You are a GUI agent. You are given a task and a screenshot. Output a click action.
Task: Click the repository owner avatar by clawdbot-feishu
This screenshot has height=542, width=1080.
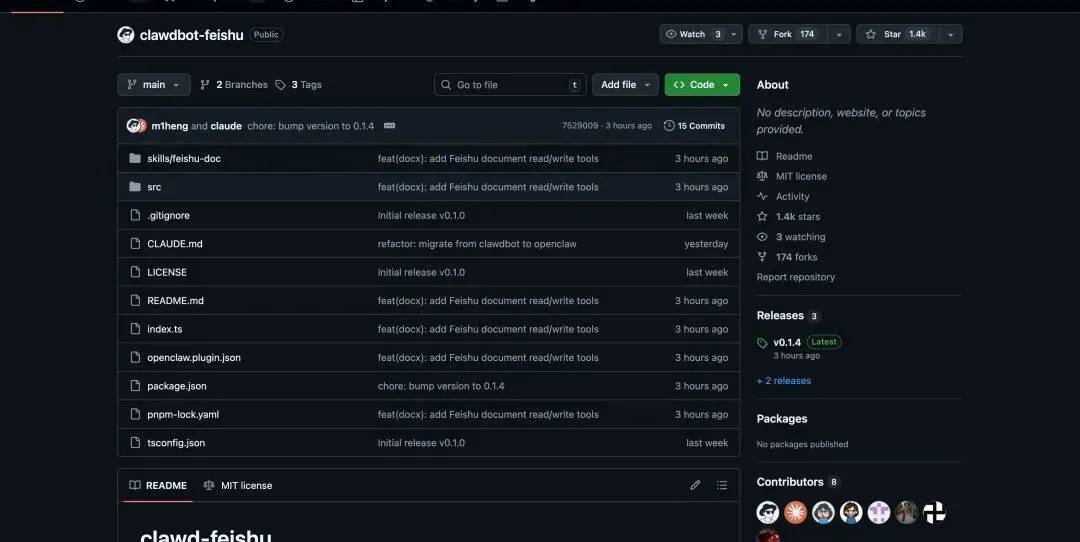tap(125, 34)
